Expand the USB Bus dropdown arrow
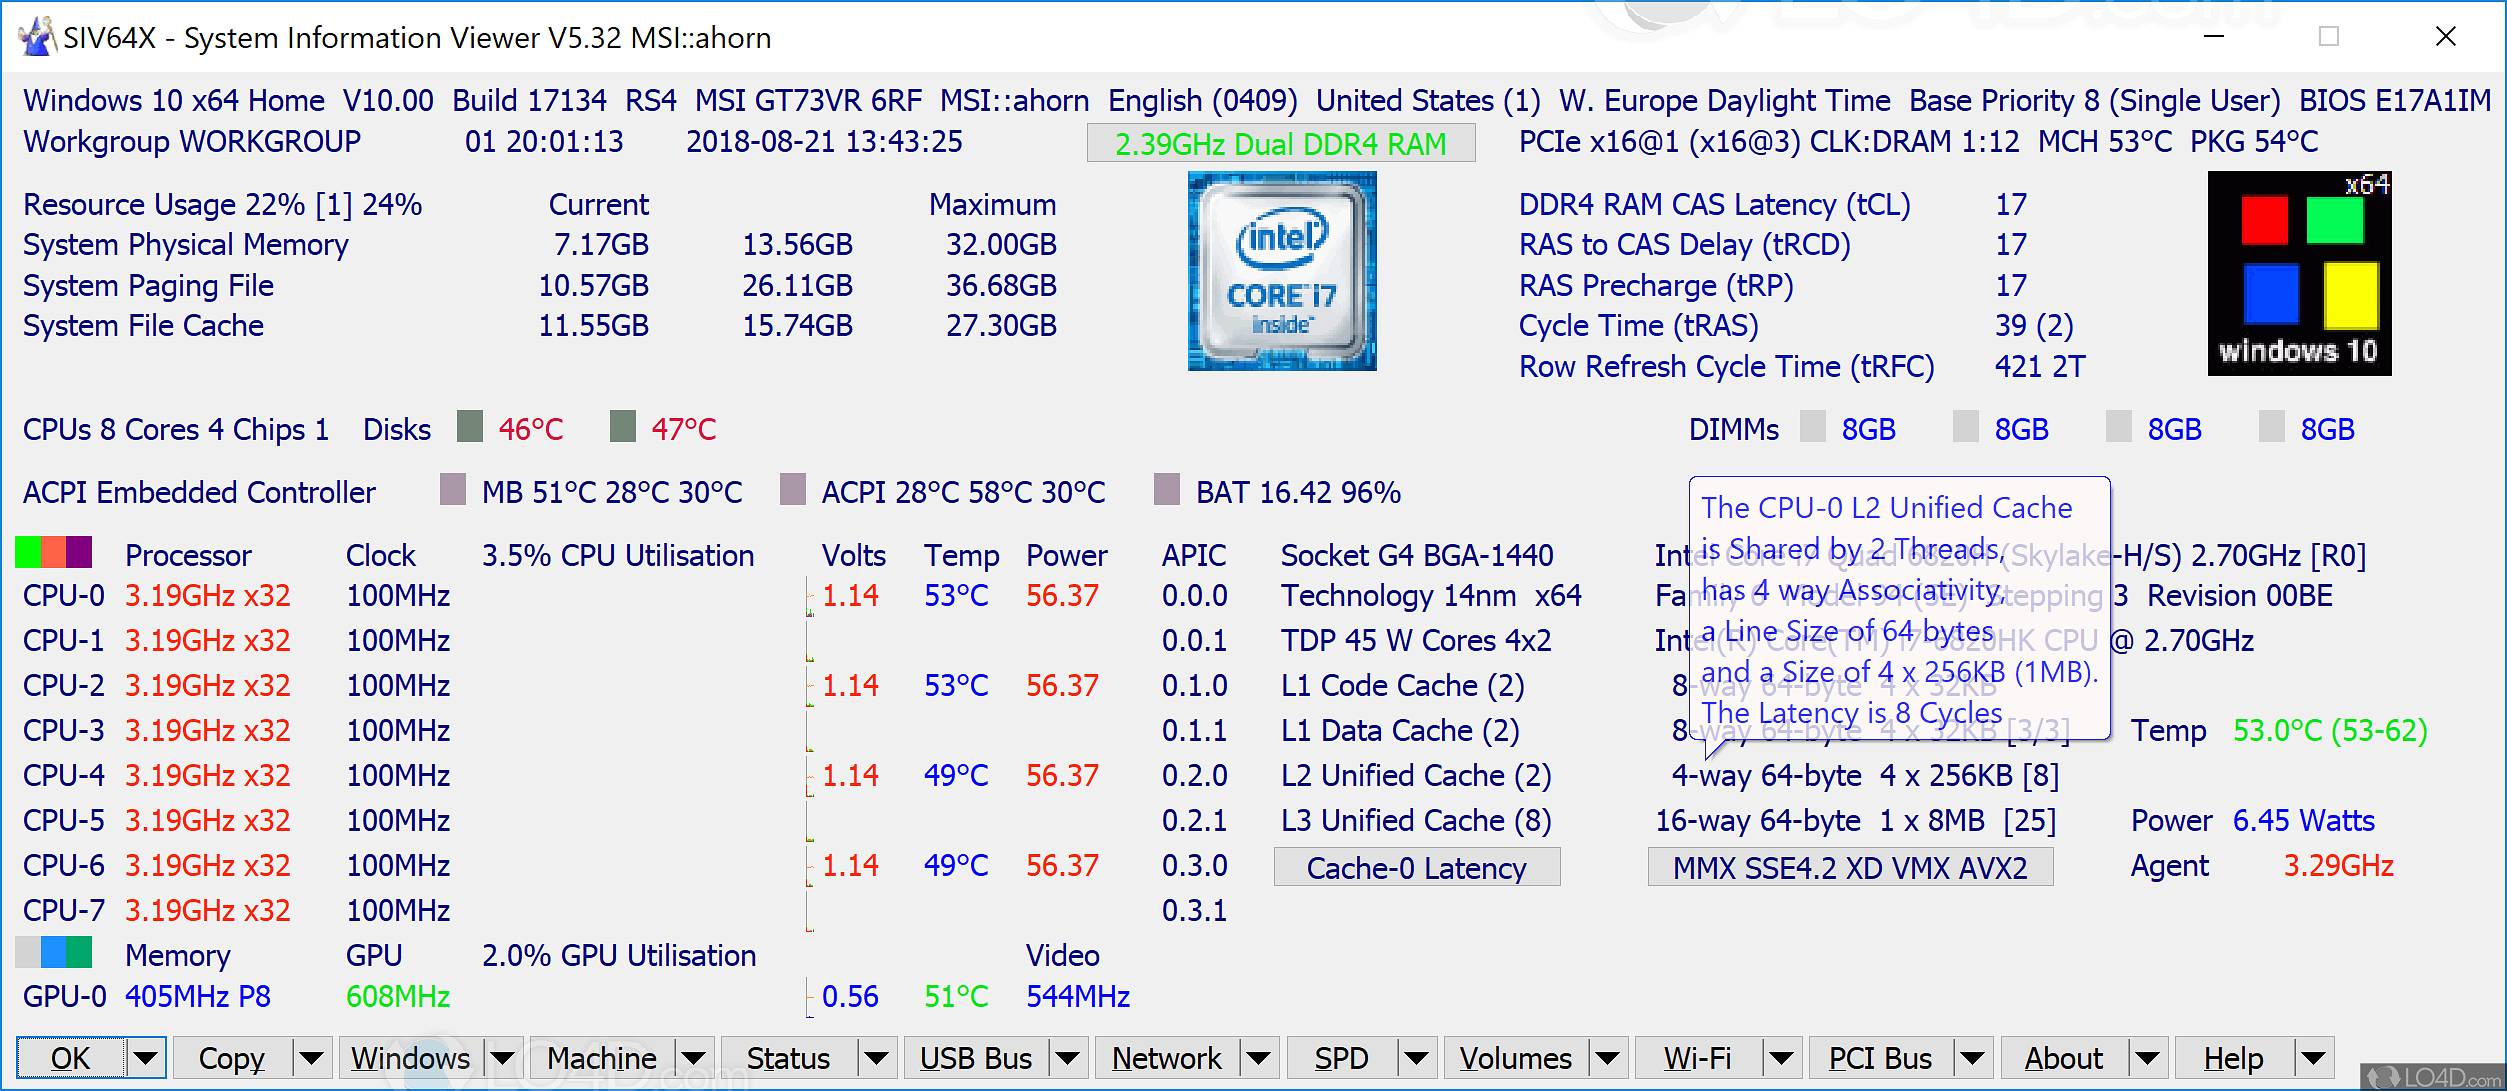2507x1091 pixels. click(1068, 1058)
